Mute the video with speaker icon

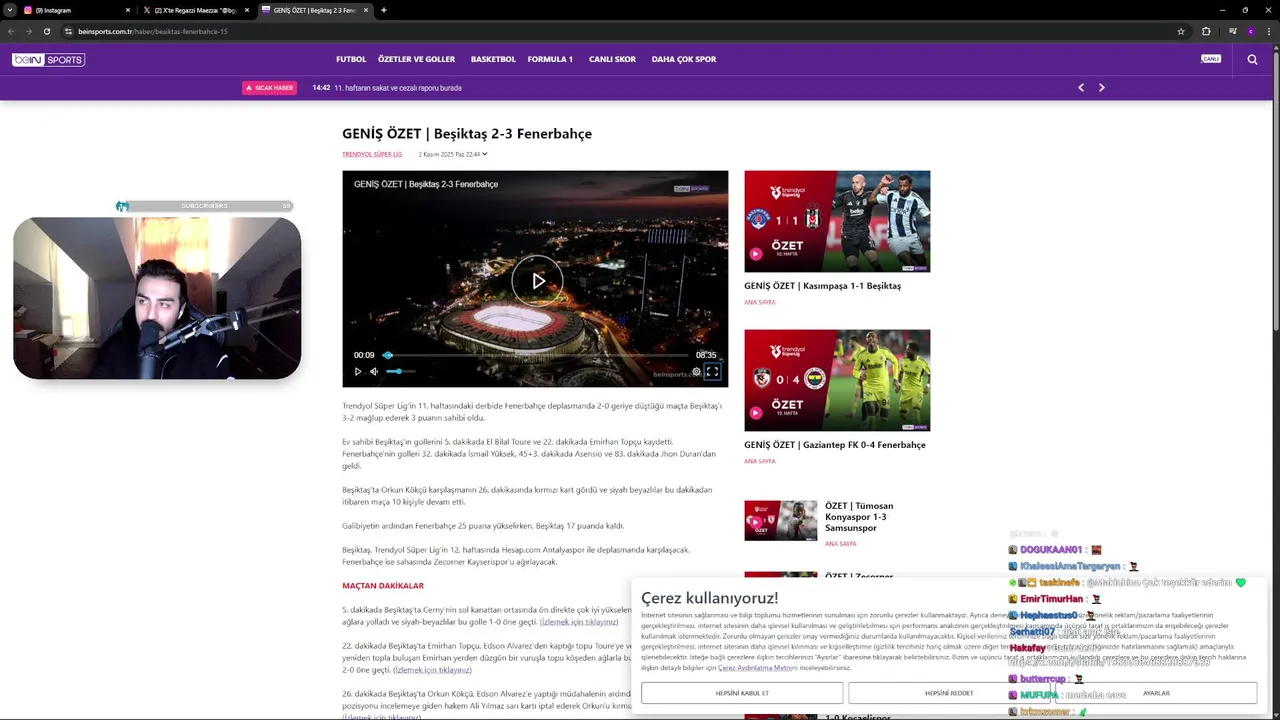(x=374, y=371)
